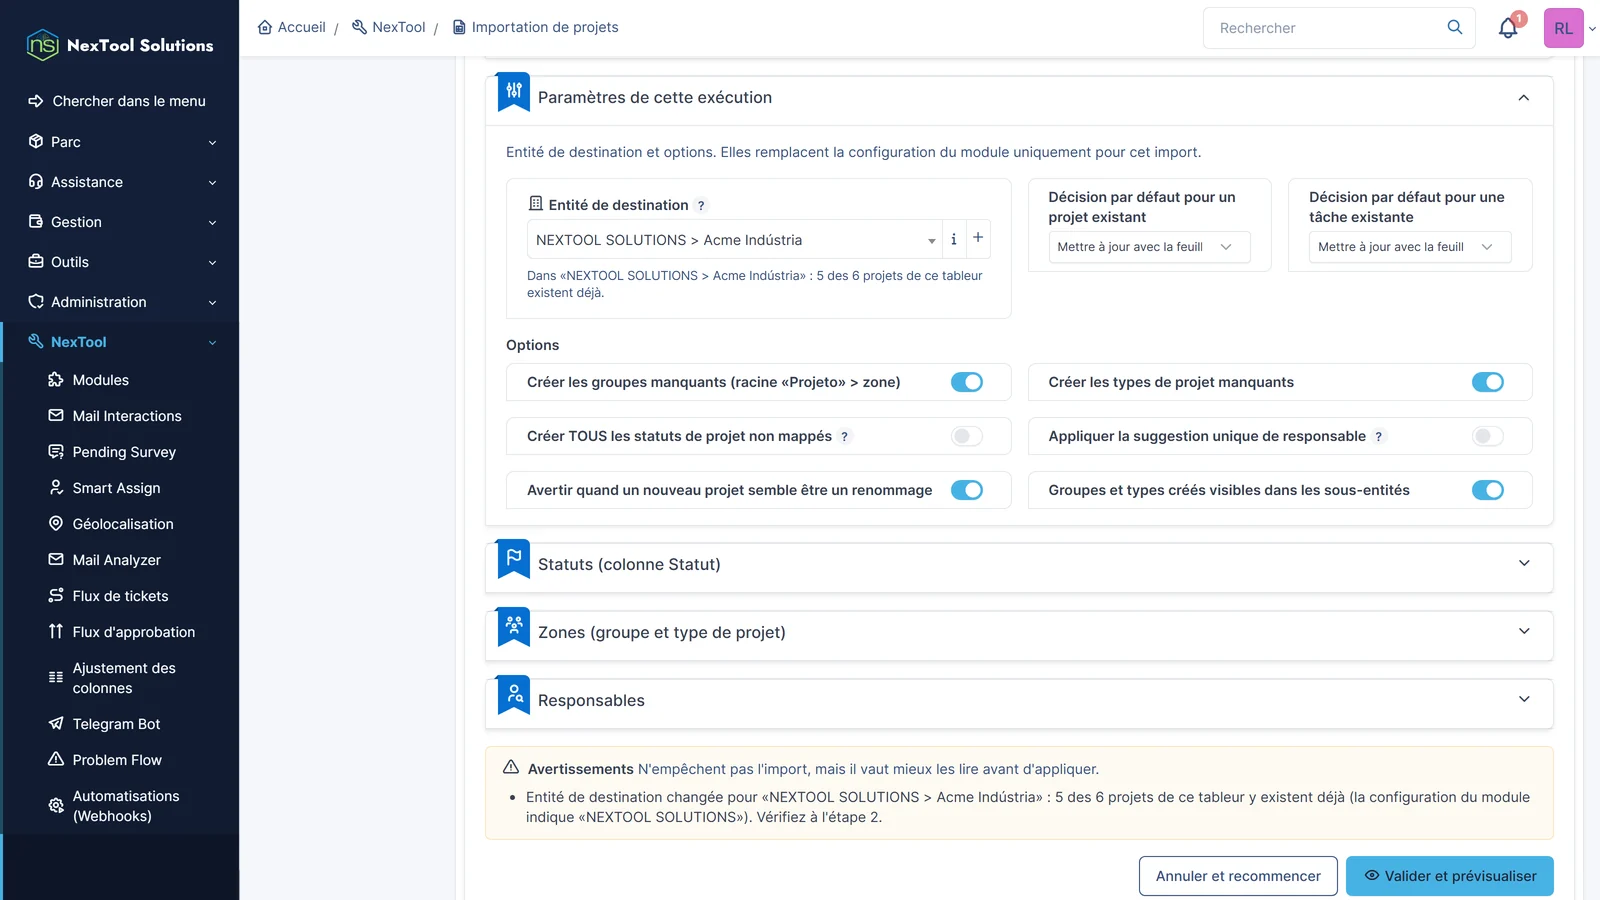Open Telegram Bot menu item
Viewport: 1600px width, 900px height.
click(x=116, y=724)
